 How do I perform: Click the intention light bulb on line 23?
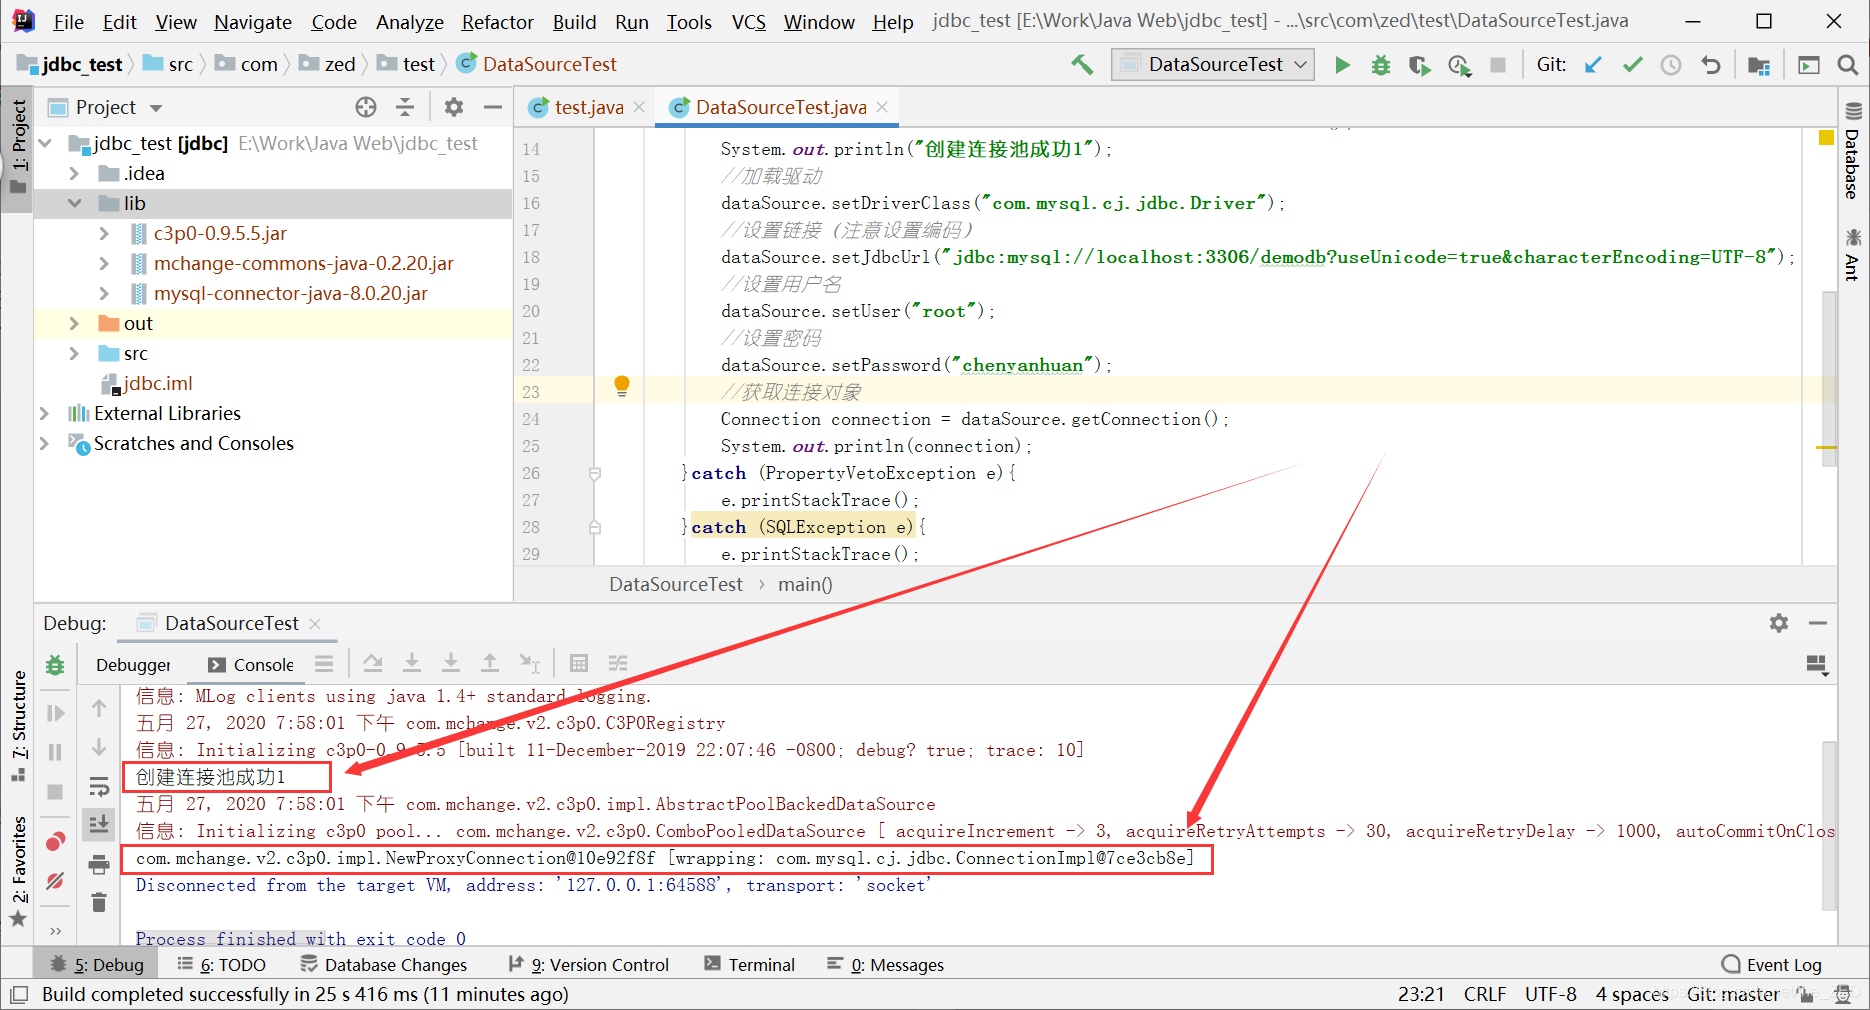click(x=621, y=386)
